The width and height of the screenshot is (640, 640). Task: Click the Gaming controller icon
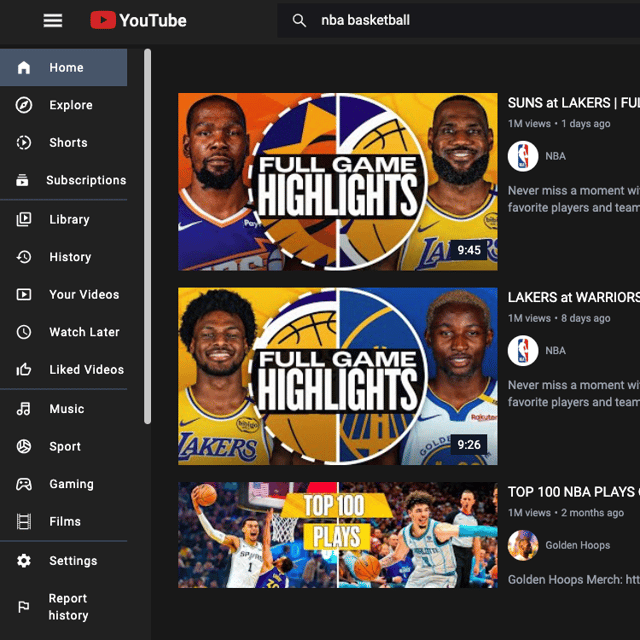[x=24, y=484]
